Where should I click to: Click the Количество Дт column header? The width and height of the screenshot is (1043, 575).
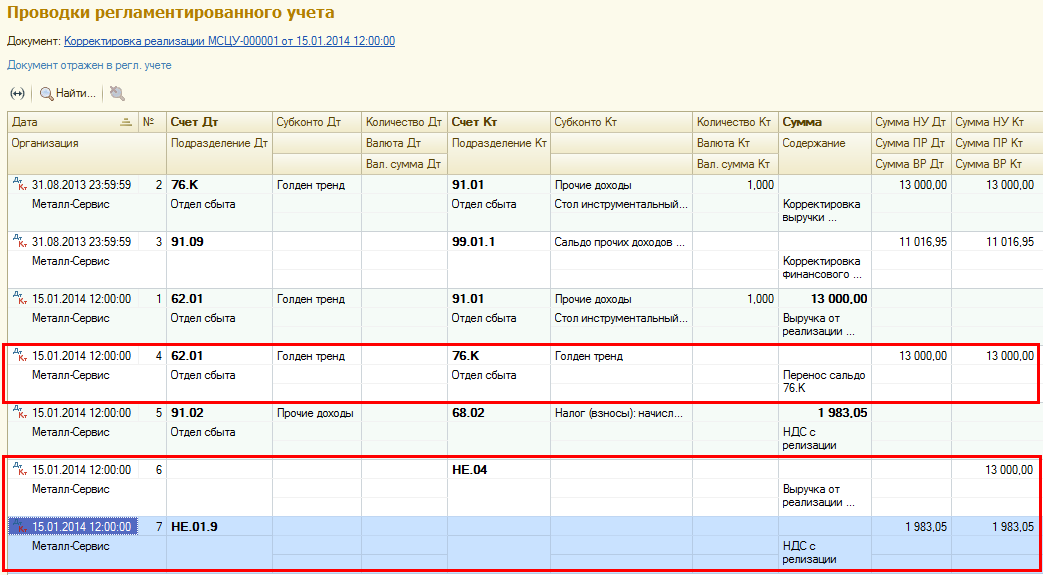(404, 122)
